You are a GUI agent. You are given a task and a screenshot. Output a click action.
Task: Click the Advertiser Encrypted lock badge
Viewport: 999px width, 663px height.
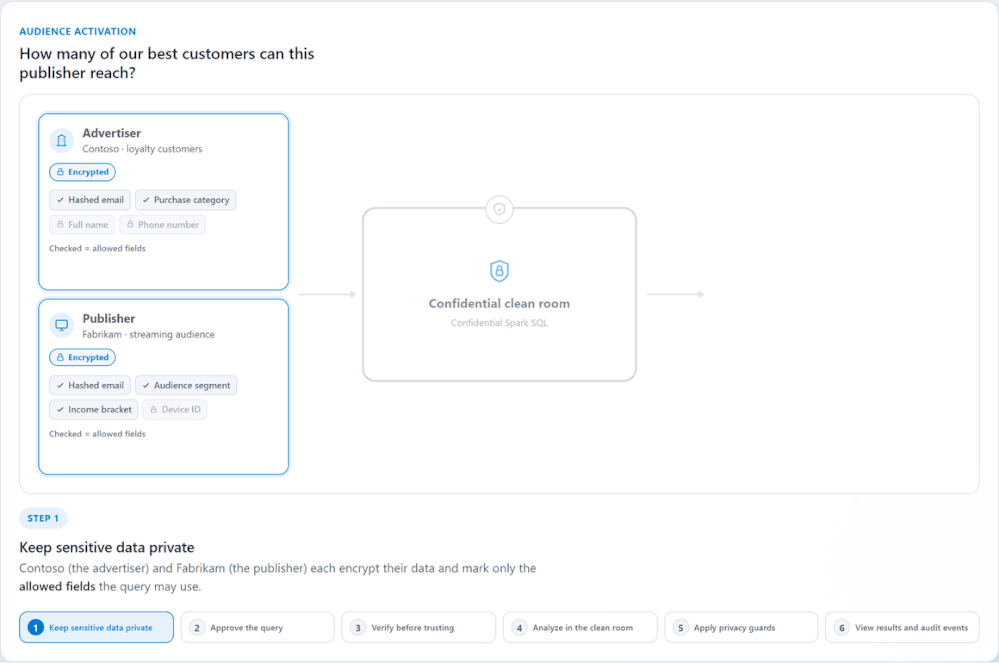click(82, 172)
